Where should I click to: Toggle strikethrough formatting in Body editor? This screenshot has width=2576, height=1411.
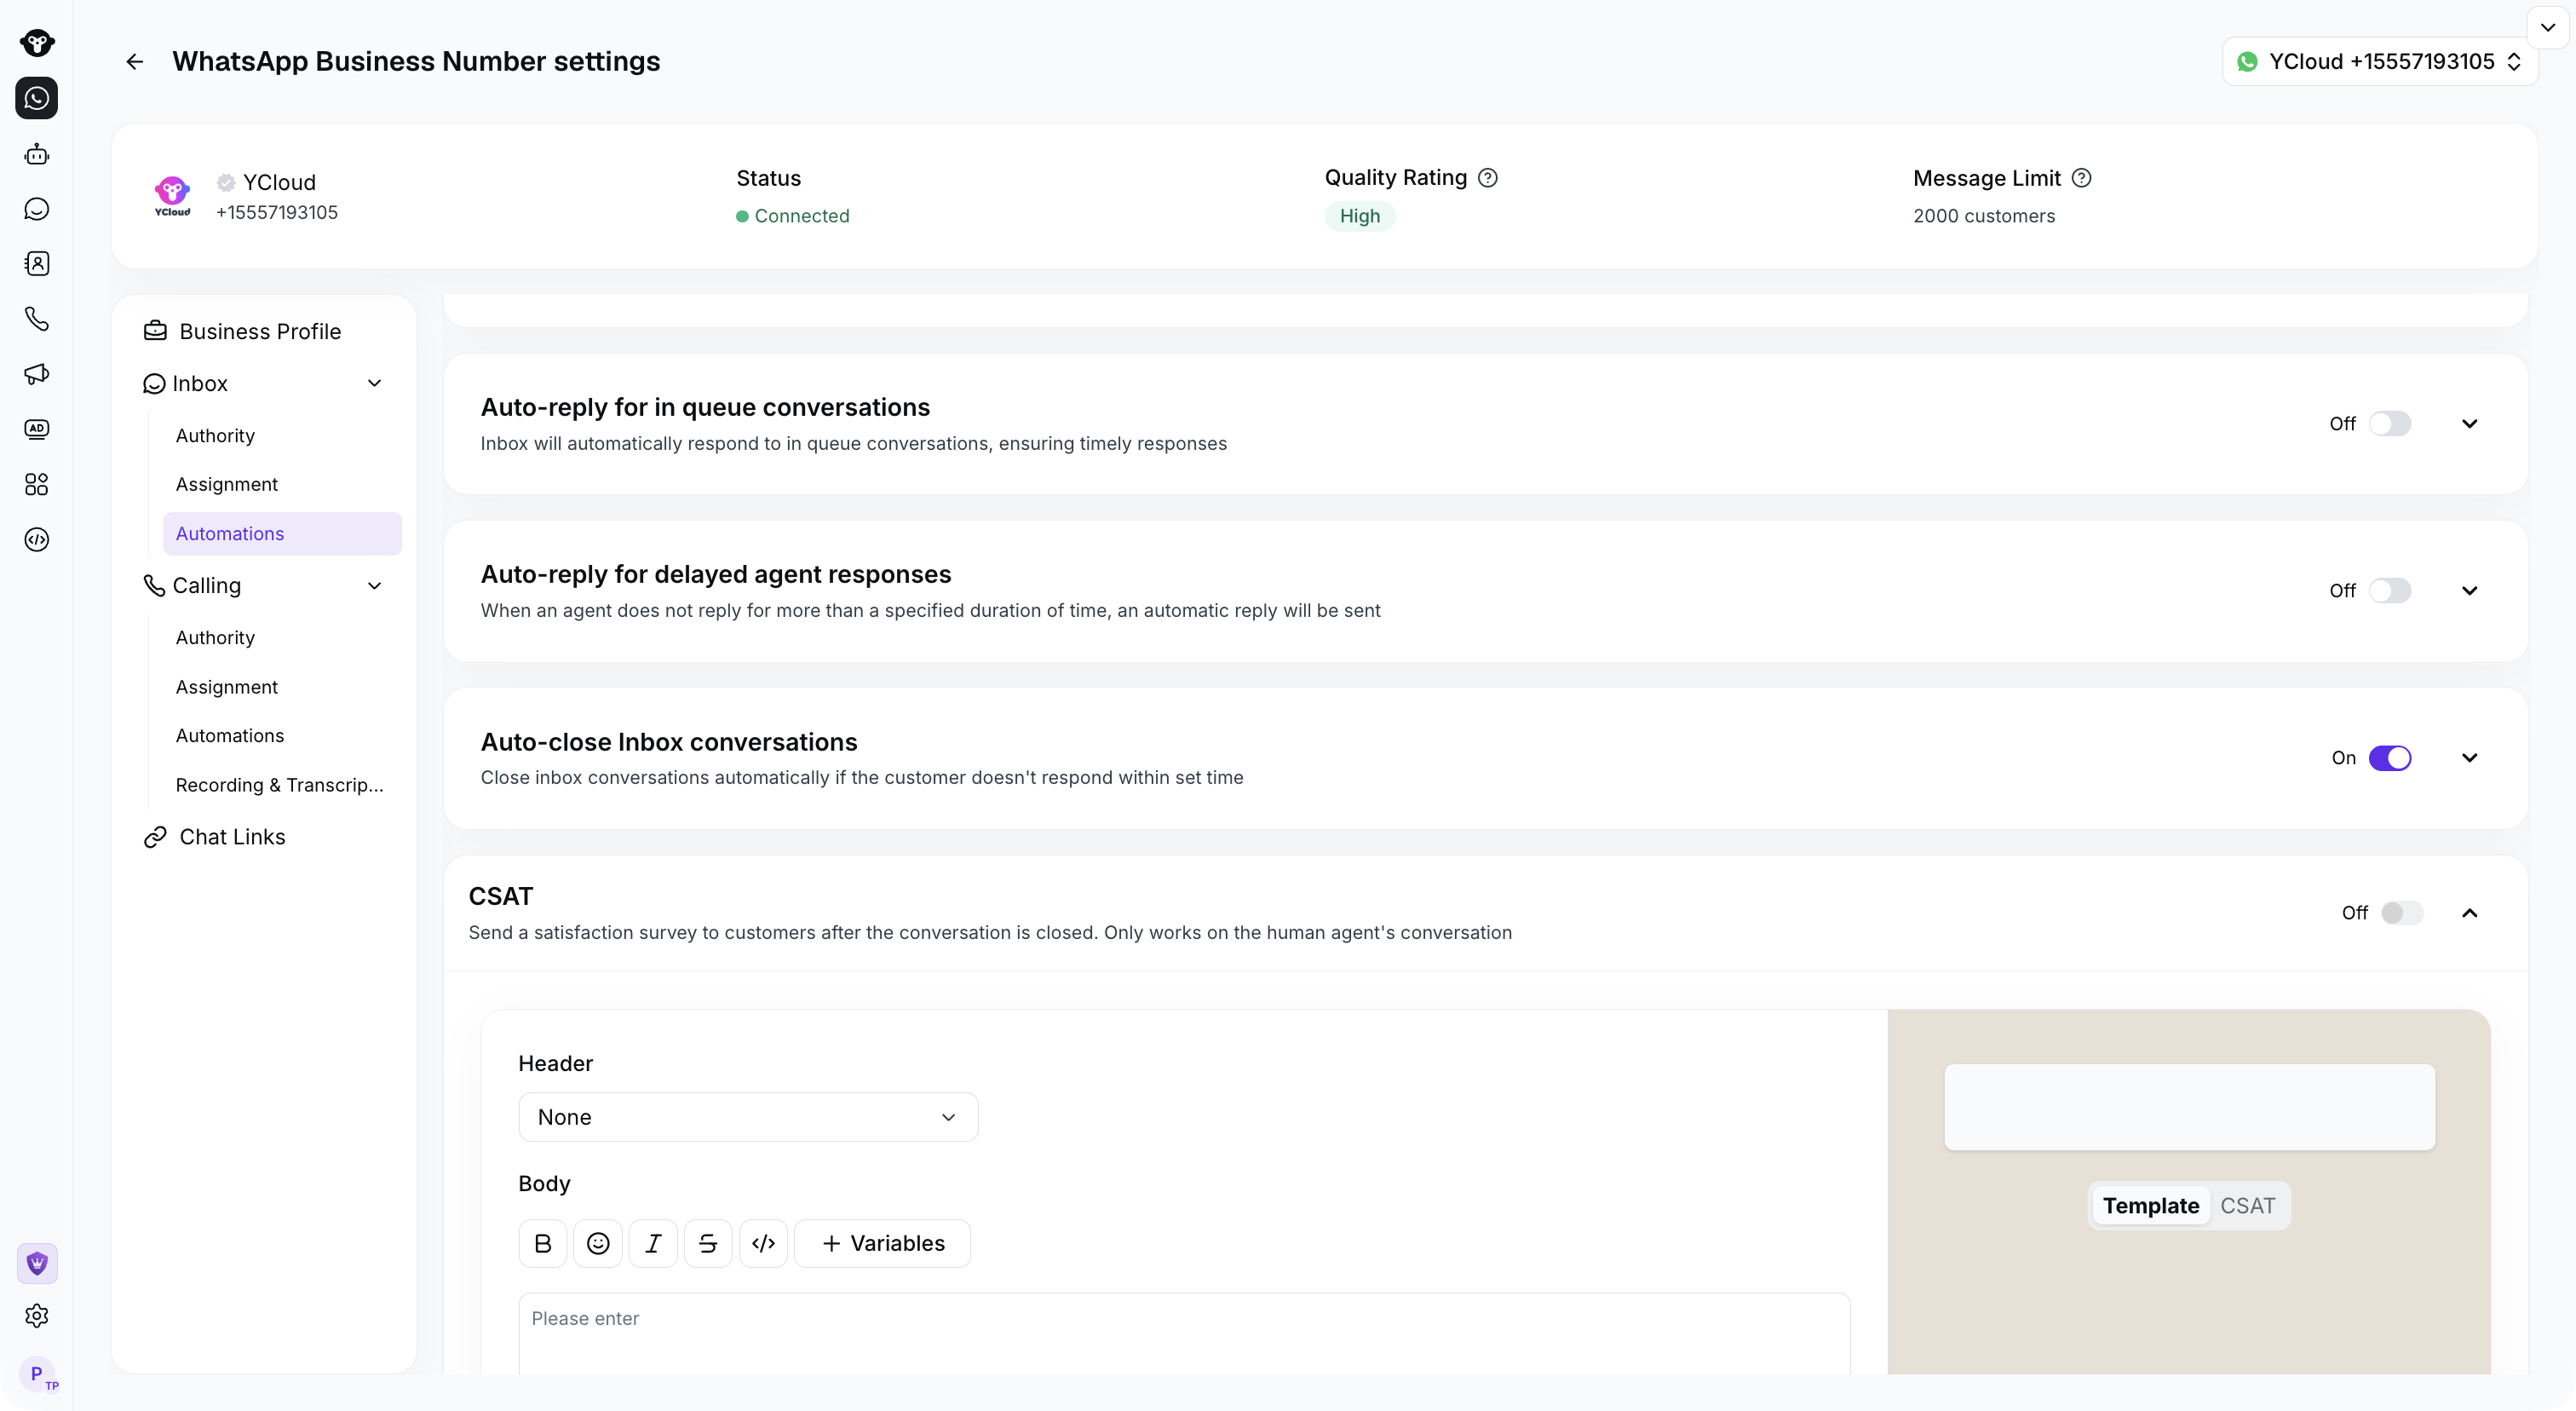(x=708, y=1244)
